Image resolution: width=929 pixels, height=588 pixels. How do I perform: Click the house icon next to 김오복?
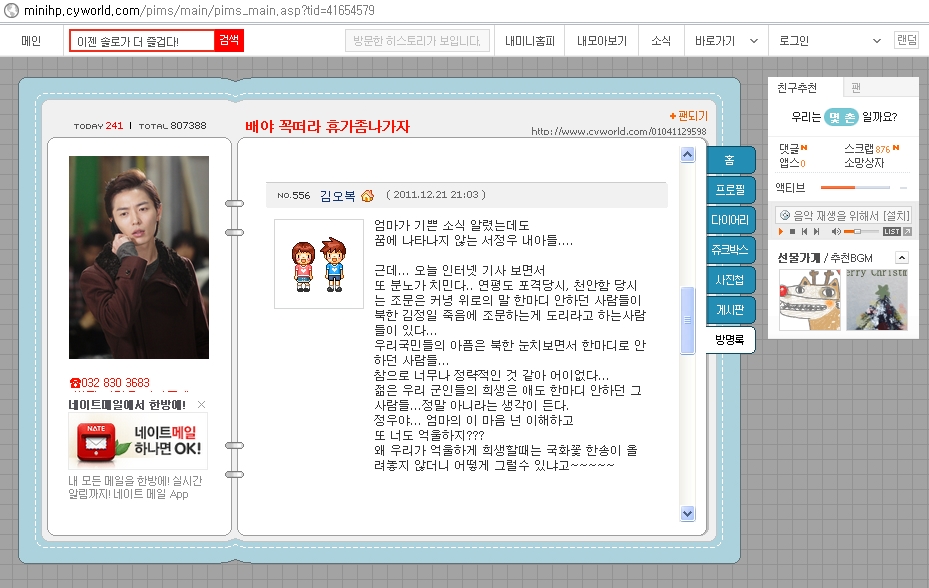tap(367, 195)
